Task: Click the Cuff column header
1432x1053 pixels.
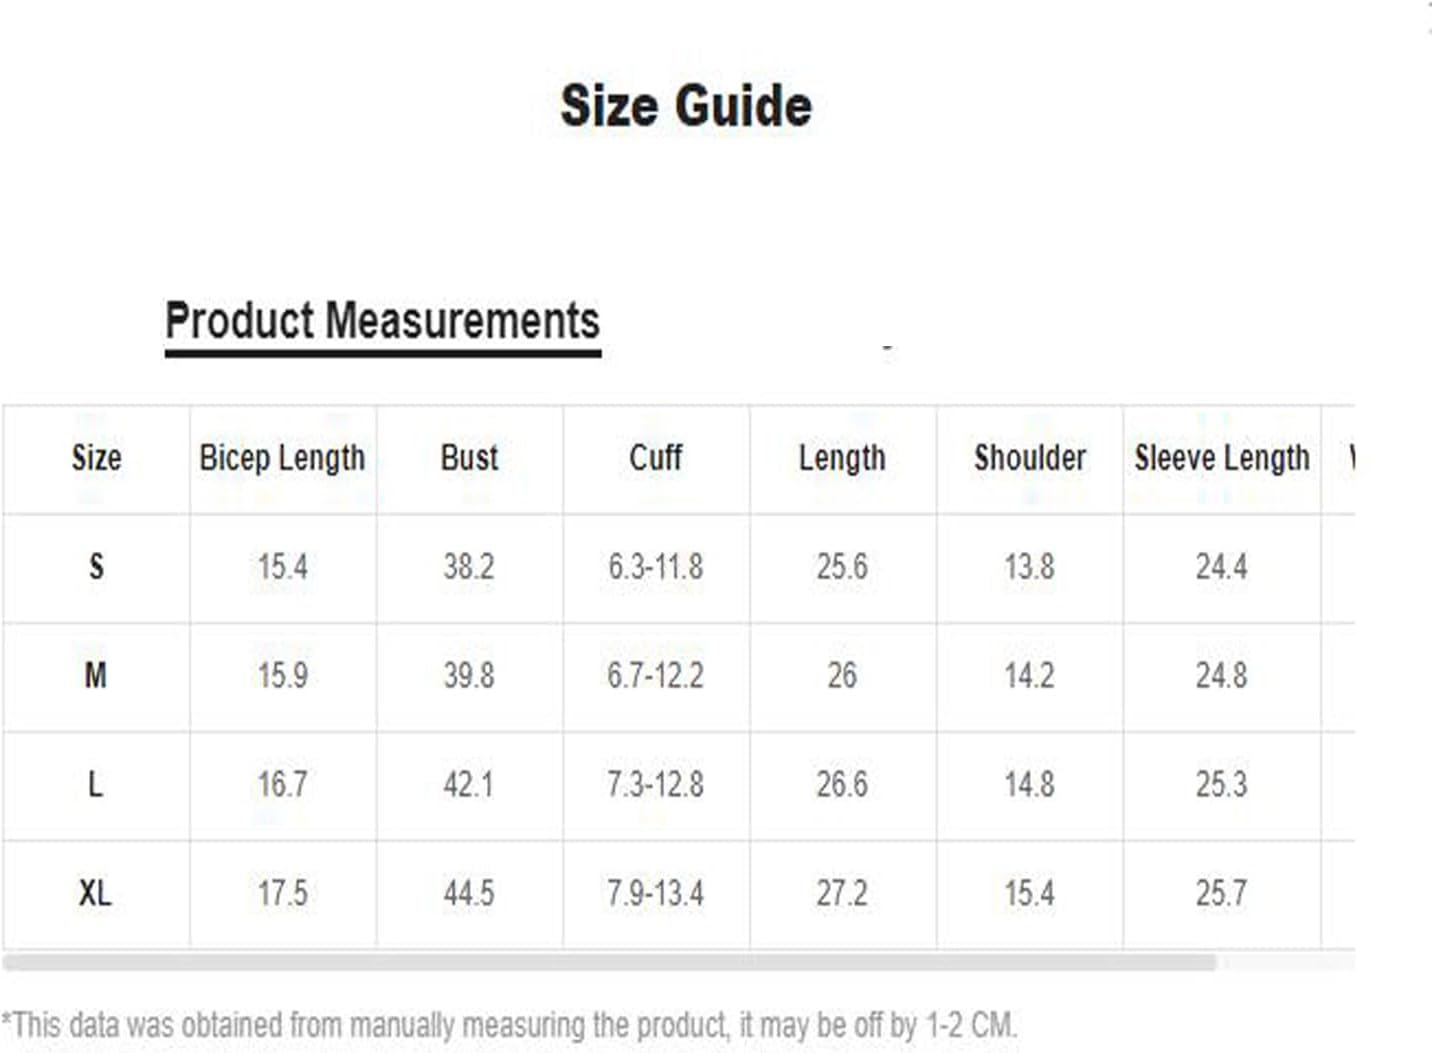Action: pyautogui.click(x=656, y=458)
